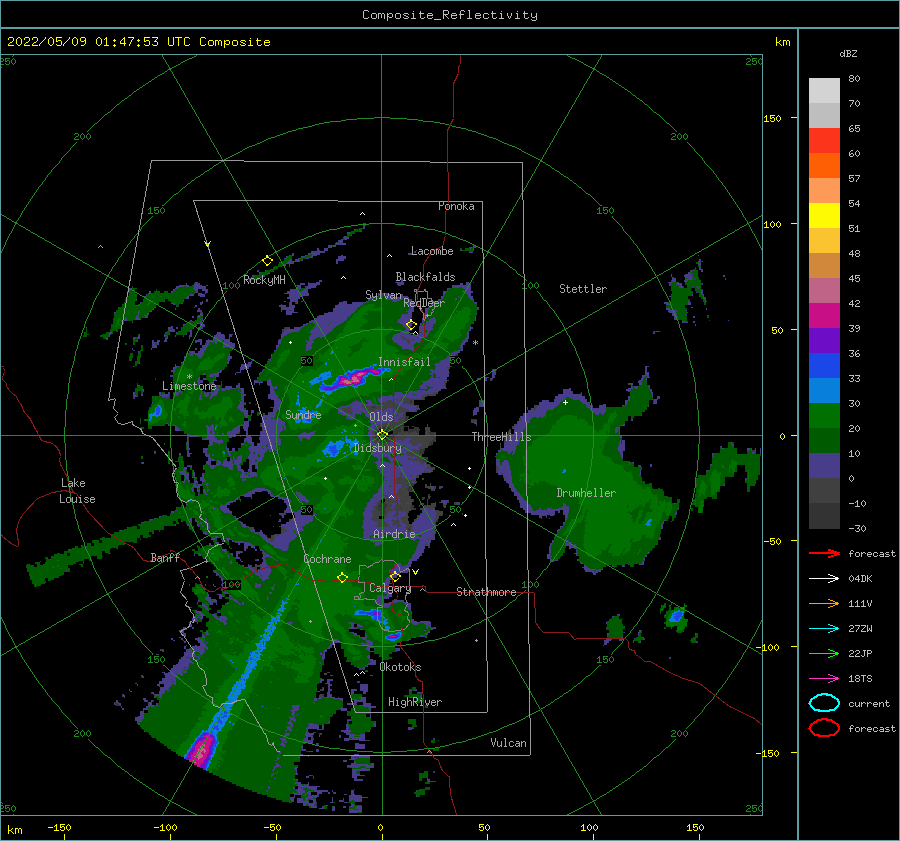Click the asterisk marker near Limestone

click(189, 377)
